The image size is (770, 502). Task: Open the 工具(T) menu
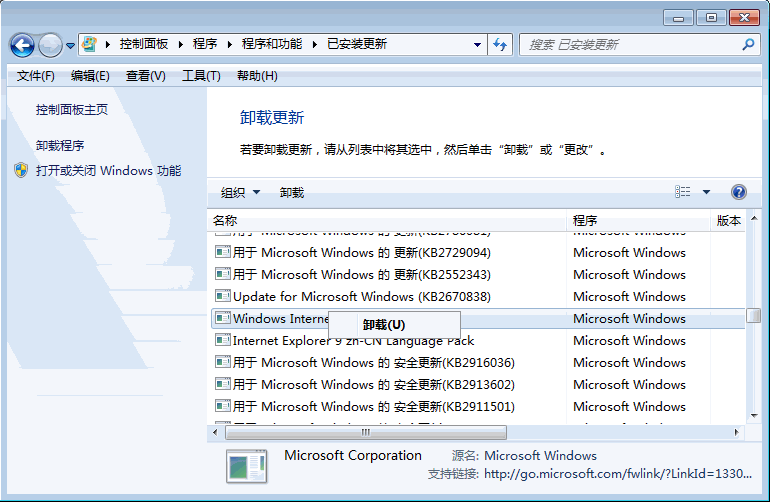point(201,76)
